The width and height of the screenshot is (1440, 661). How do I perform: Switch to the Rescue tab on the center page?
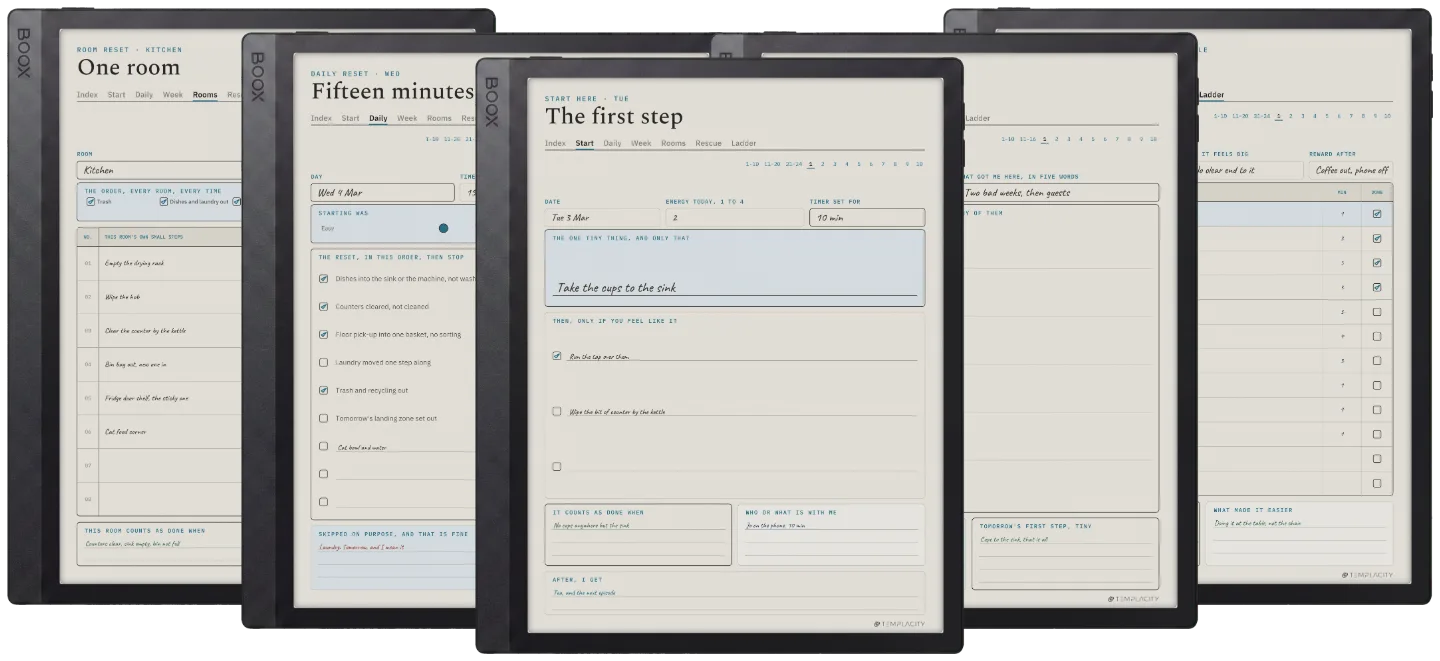click(708, 143)
